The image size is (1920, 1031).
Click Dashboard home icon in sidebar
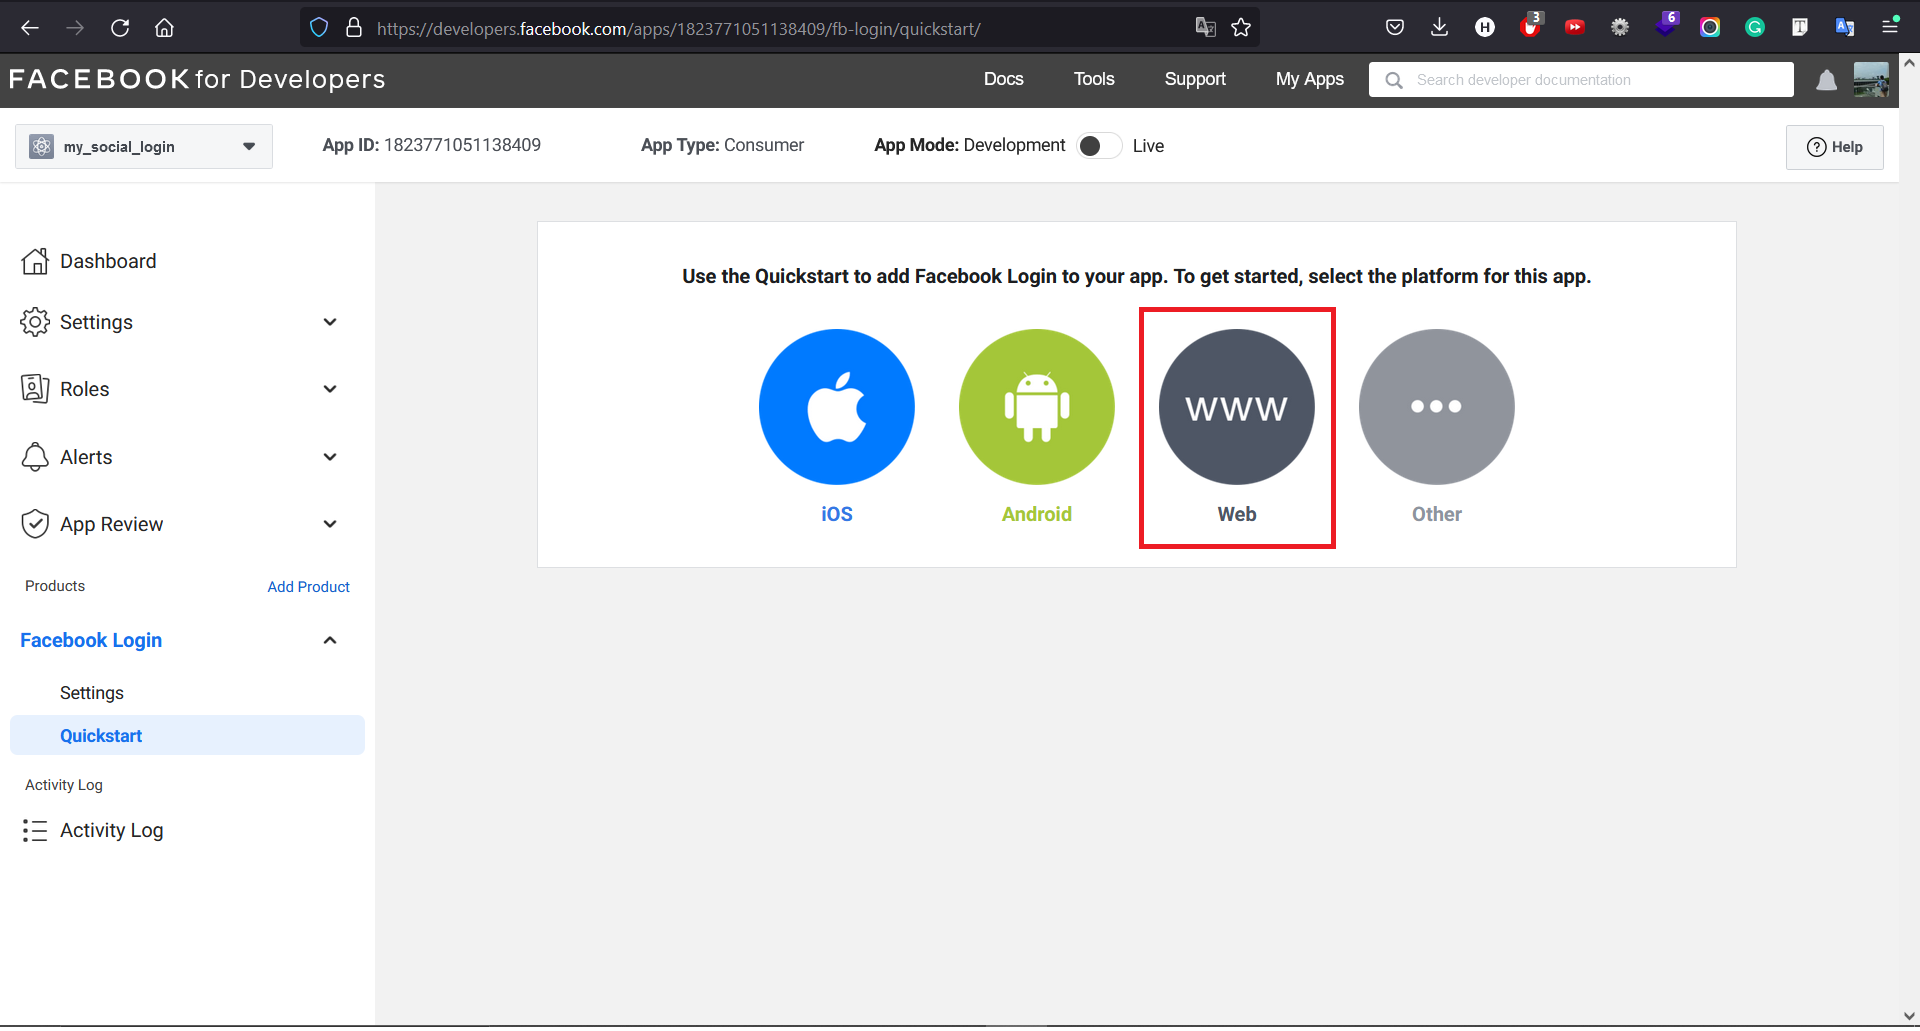[x=35, y=261]
